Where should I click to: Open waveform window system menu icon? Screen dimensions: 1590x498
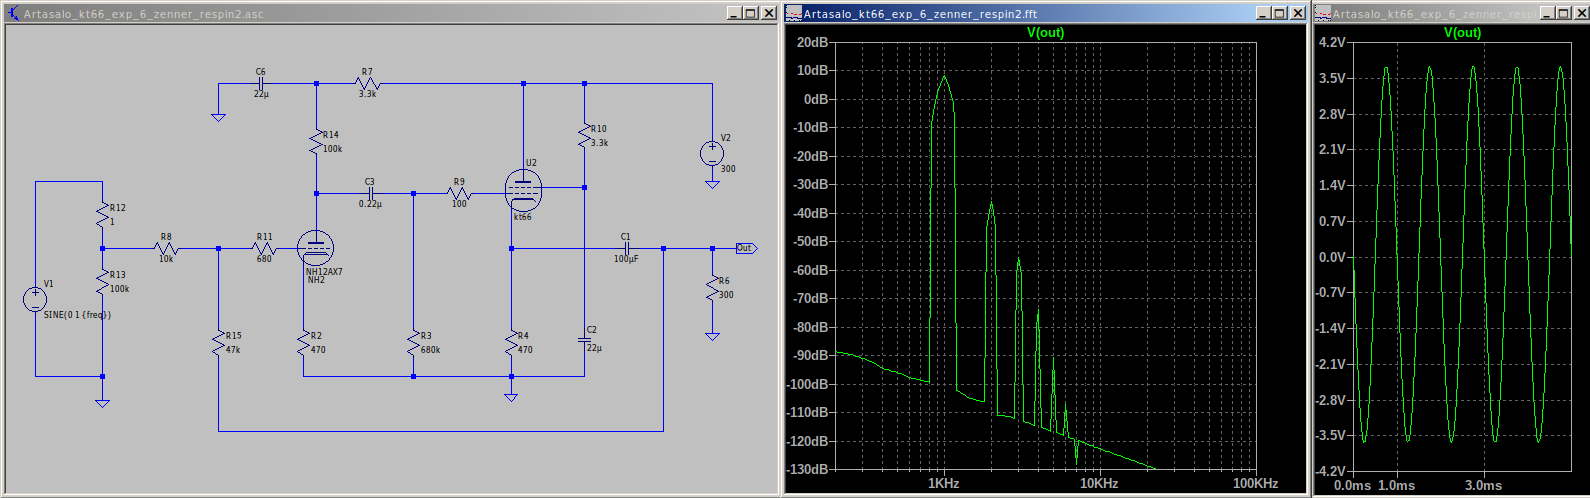1323,14
